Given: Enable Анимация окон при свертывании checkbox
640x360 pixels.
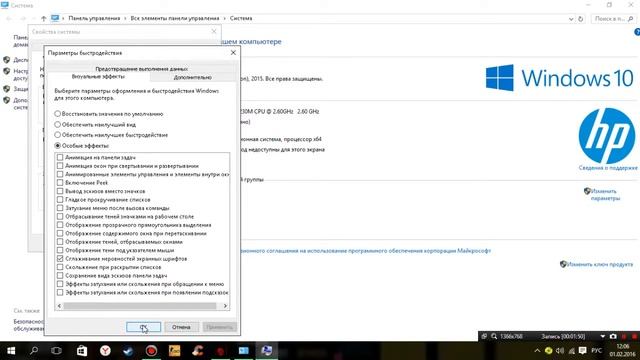Looking at the screenshot, I should 60,166.
